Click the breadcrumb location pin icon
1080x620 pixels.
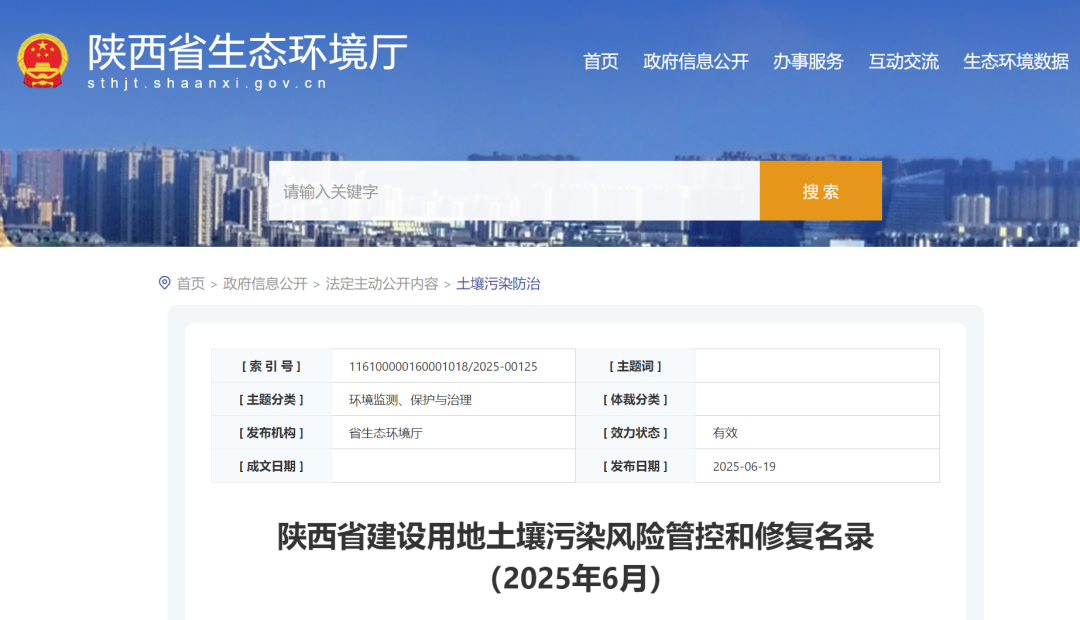[162, 283]
